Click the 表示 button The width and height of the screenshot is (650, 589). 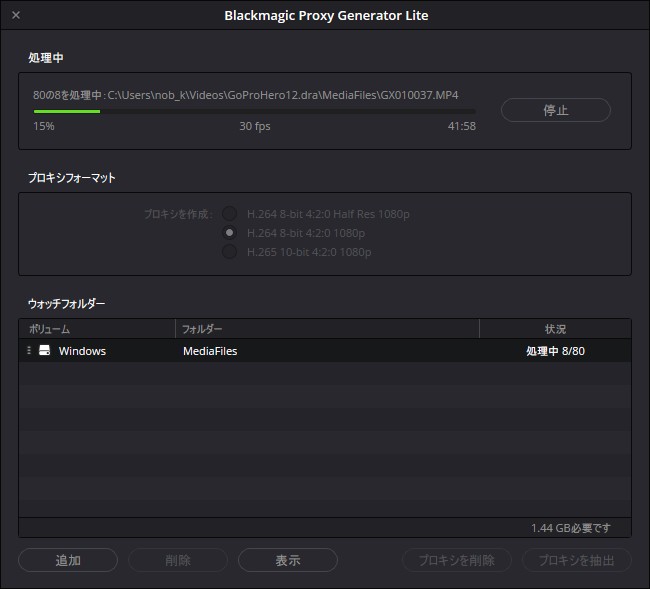tap(288, 560)
